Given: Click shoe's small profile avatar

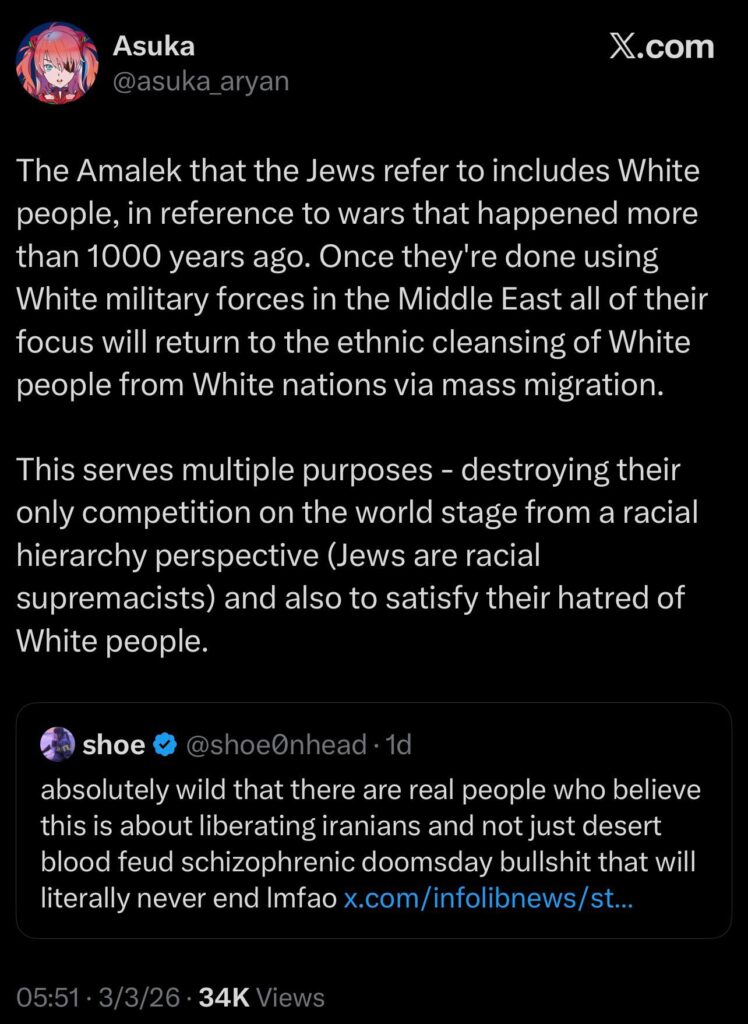Looking at the screenshot, I should tap(57, 744).
